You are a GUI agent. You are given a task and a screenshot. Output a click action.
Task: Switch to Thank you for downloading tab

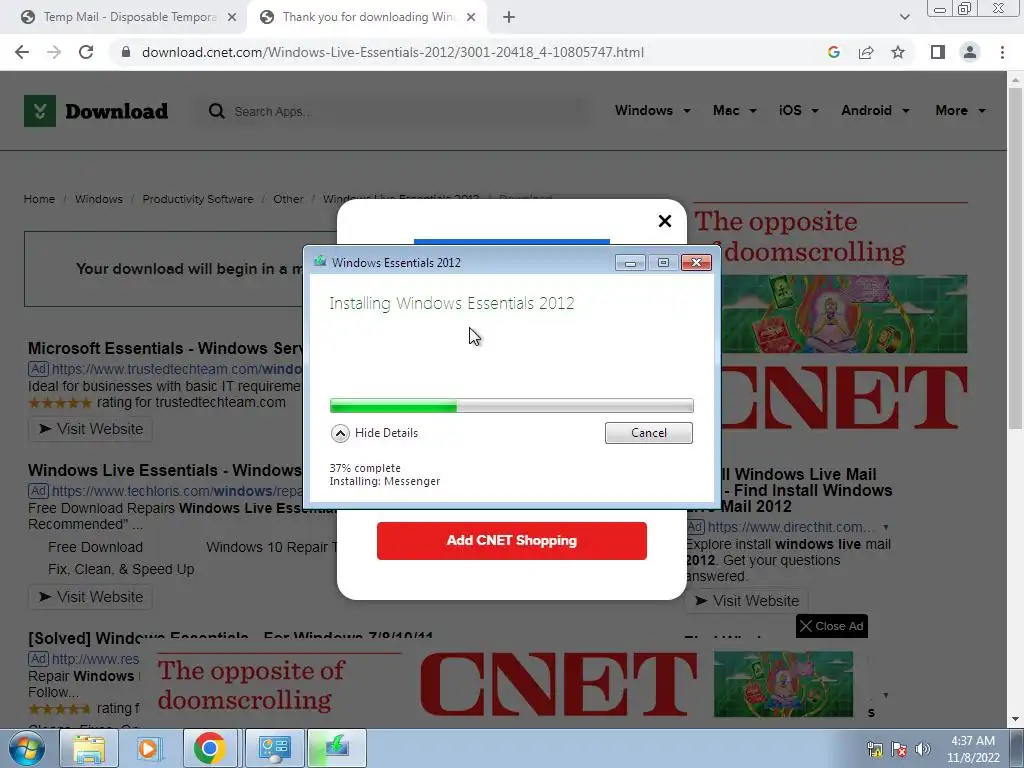368,17
